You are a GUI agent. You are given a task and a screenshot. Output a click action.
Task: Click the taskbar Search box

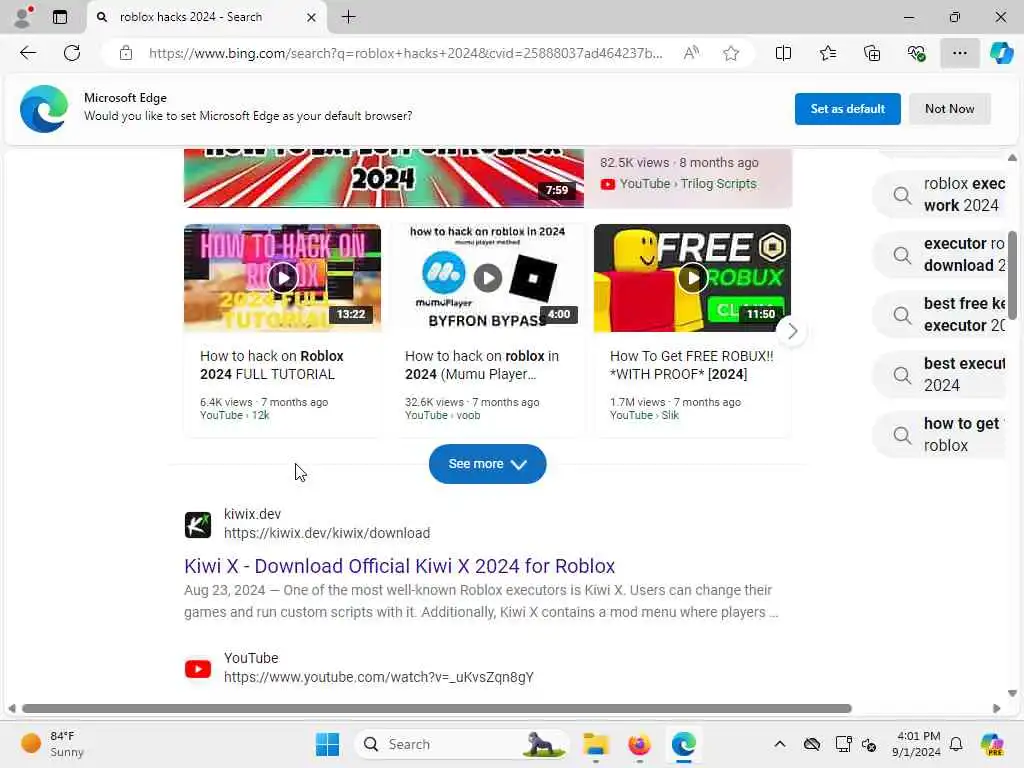pos(461,744)
